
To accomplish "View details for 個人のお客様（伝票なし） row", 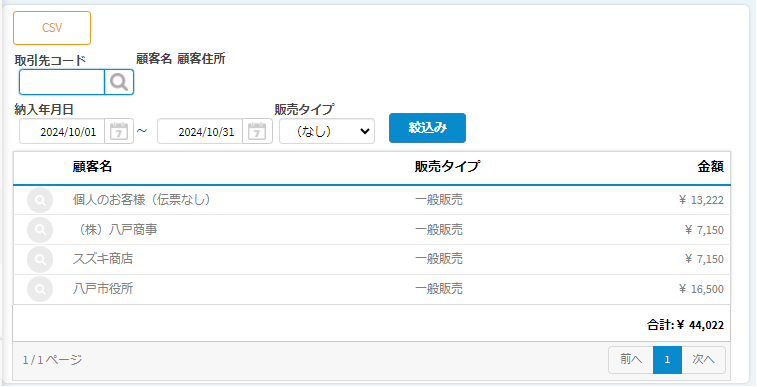I will (40, 200).
